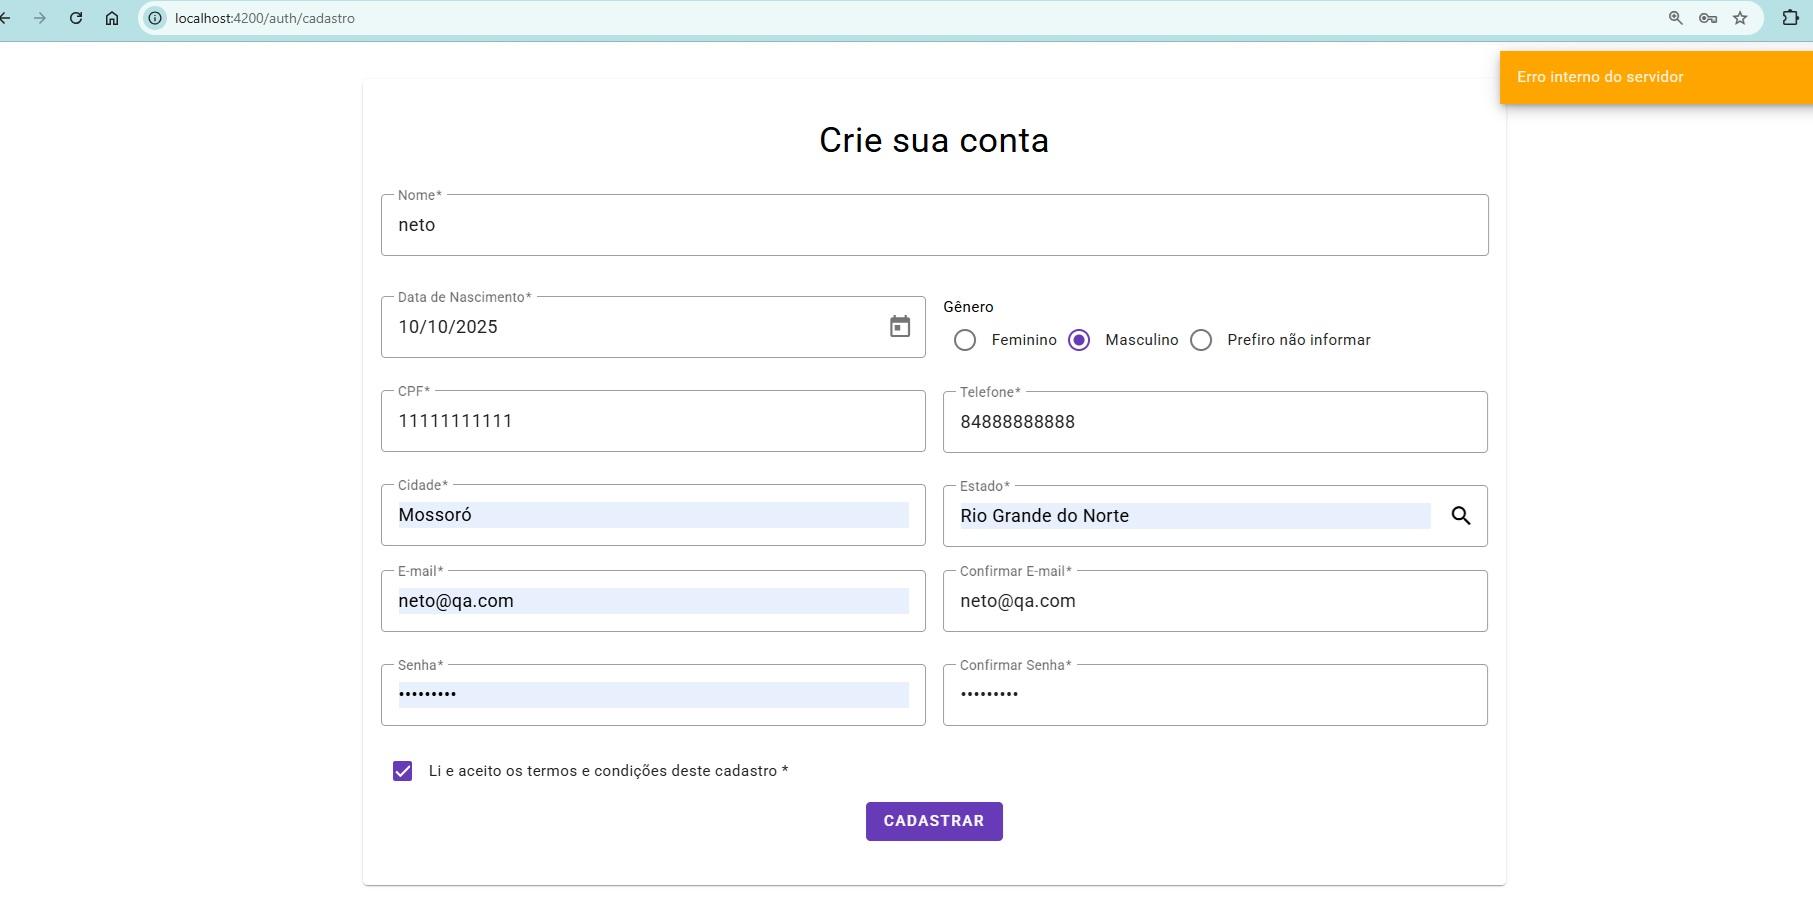This screenshot has width=1813, height=900.
Task: Click the state search magnifier icon
Action: [x=1461, y=516]
